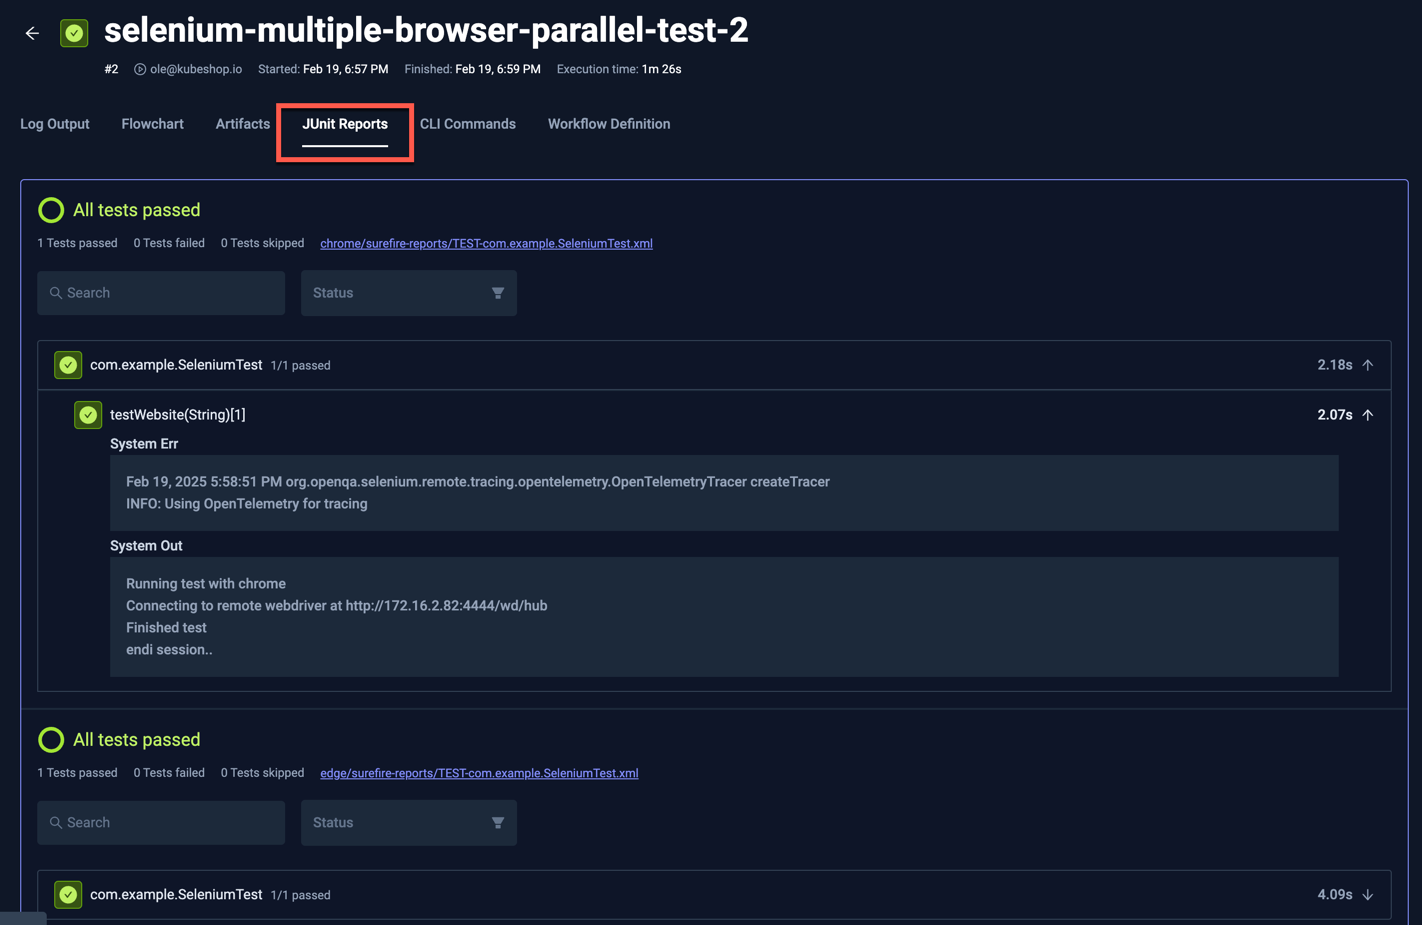Collapse the first com.example.SeleniumTest suite via its arrow
Screen dimensions: 1422x925
(1368, 364)
